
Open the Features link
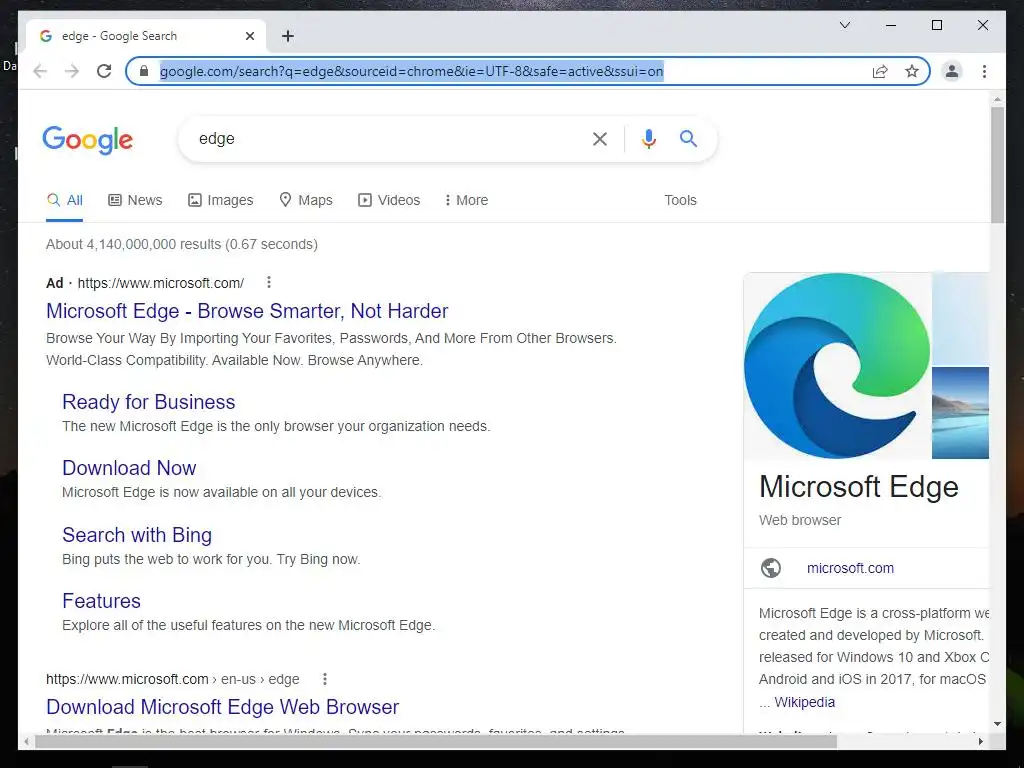(101, 601)
